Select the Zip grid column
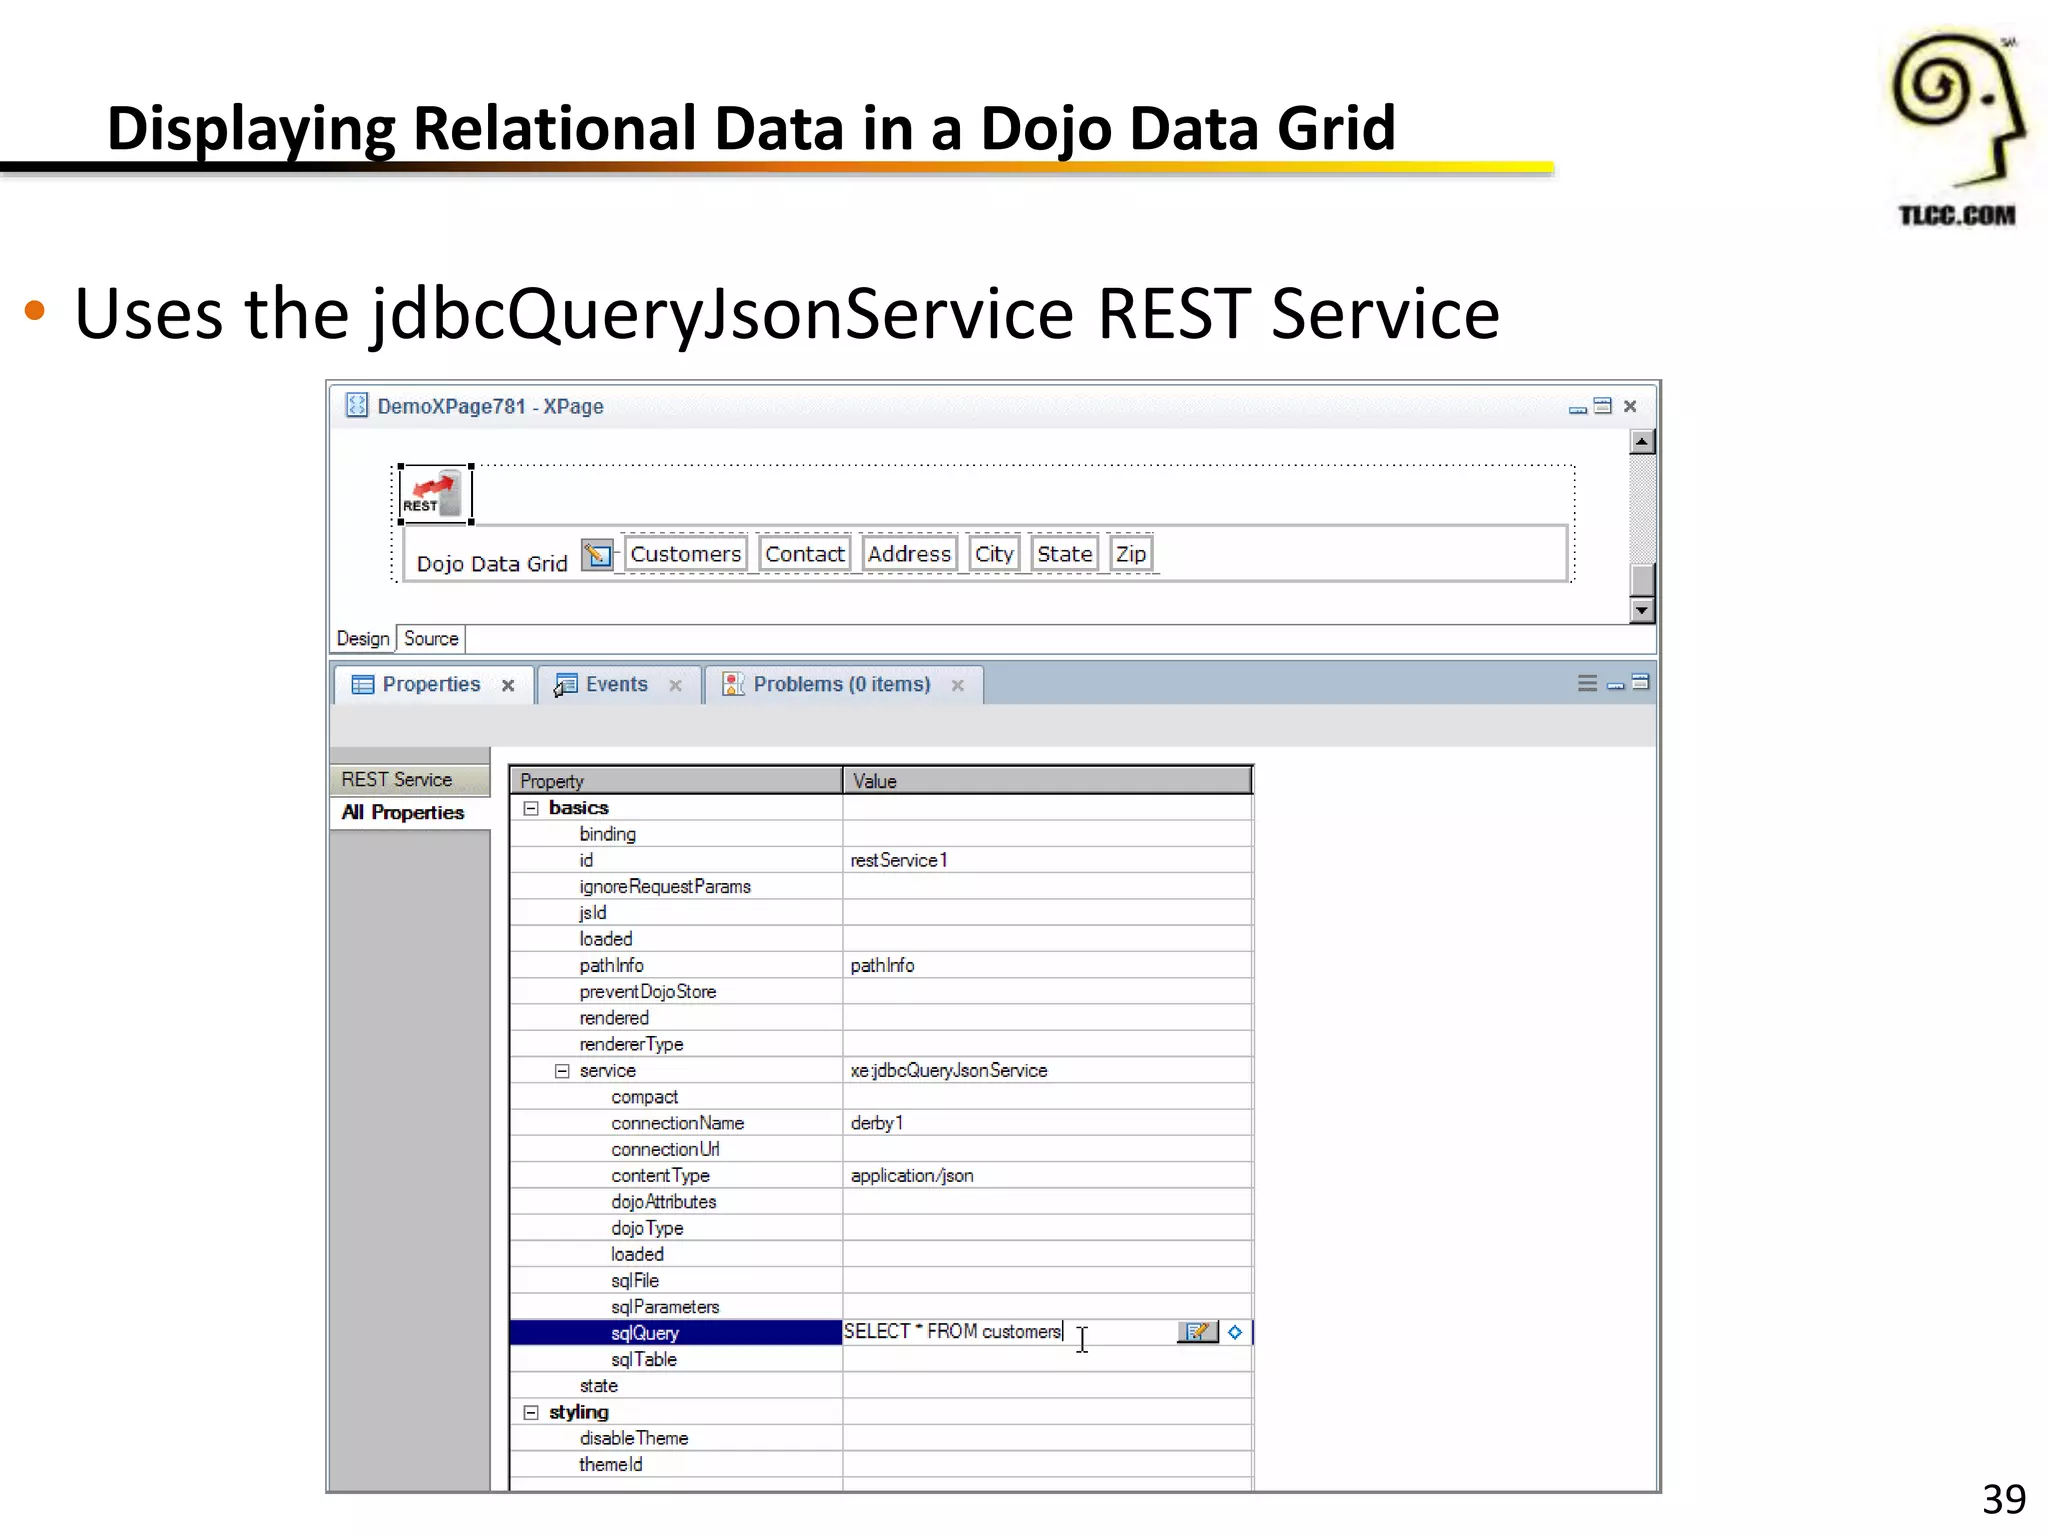The image size is (2048, 1536). pos(1131,554)
